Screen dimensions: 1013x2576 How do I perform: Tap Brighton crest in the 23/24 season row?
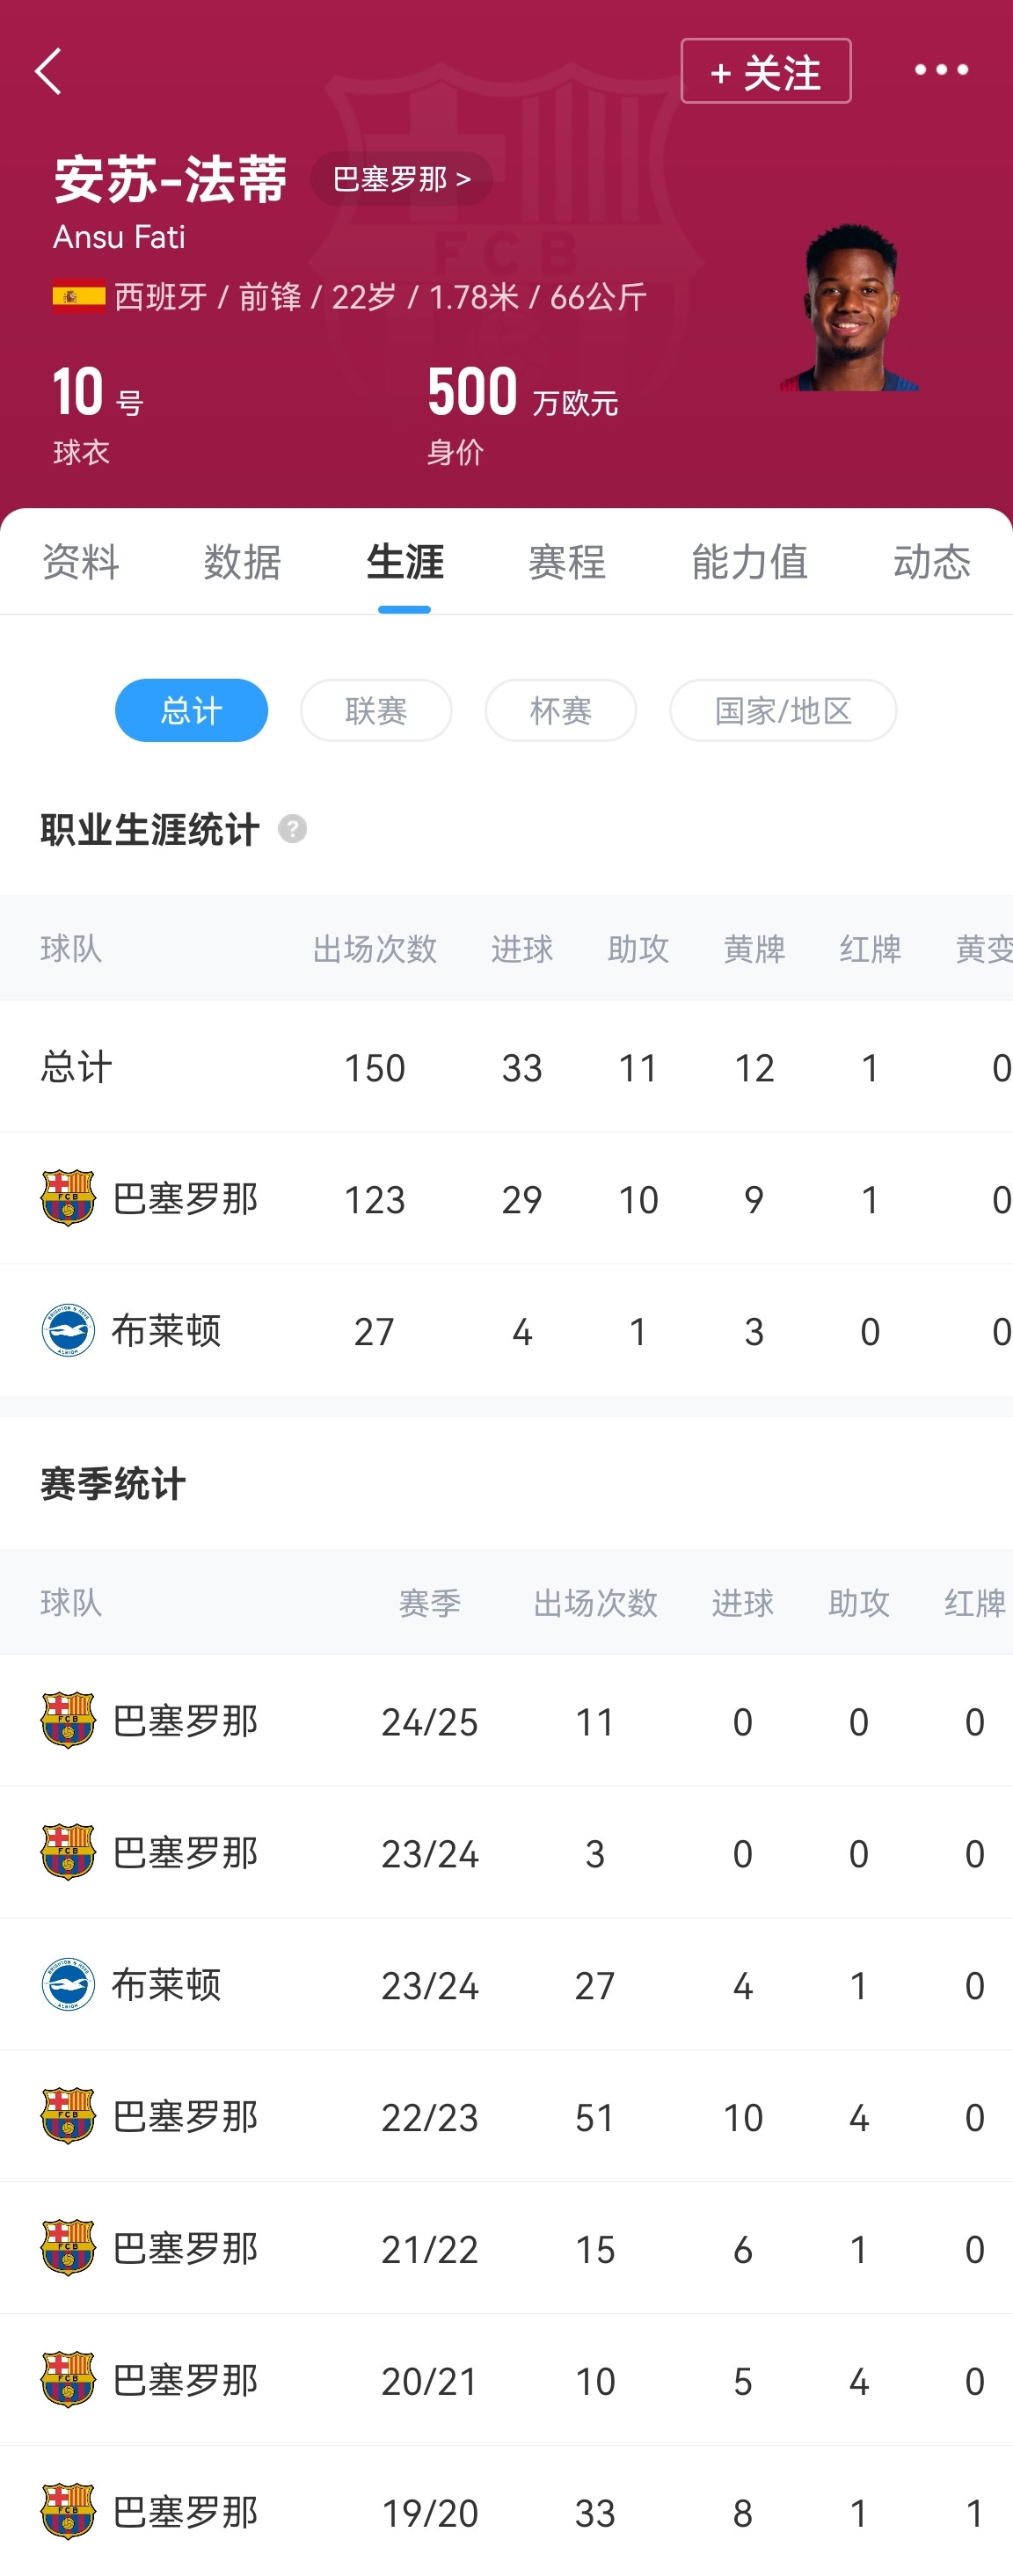click(x=68, y=1984)
